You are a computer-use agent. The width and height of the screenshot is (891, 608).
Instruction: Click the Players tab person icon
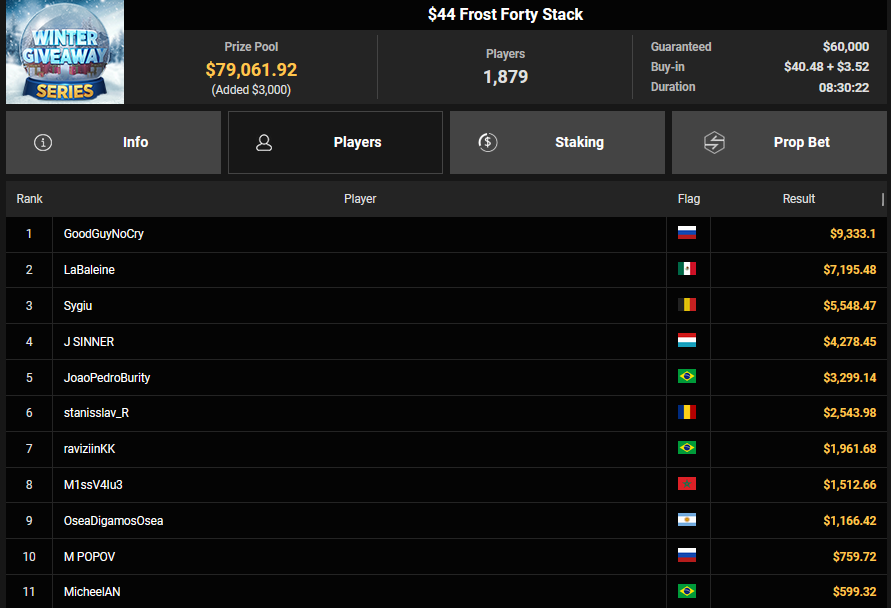[264, 142]
